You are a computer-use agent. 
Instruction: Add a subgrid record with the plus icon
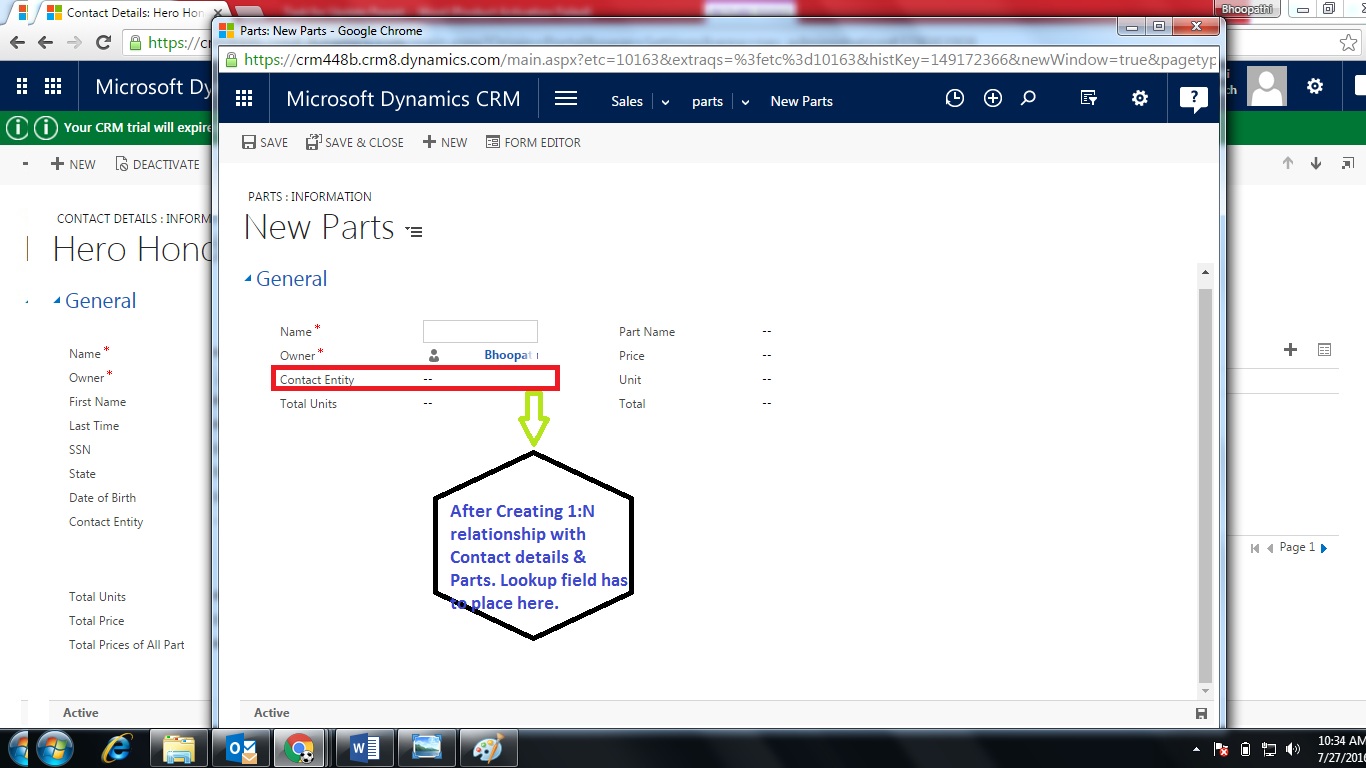pyautogui.click(x=1290, y=349)
